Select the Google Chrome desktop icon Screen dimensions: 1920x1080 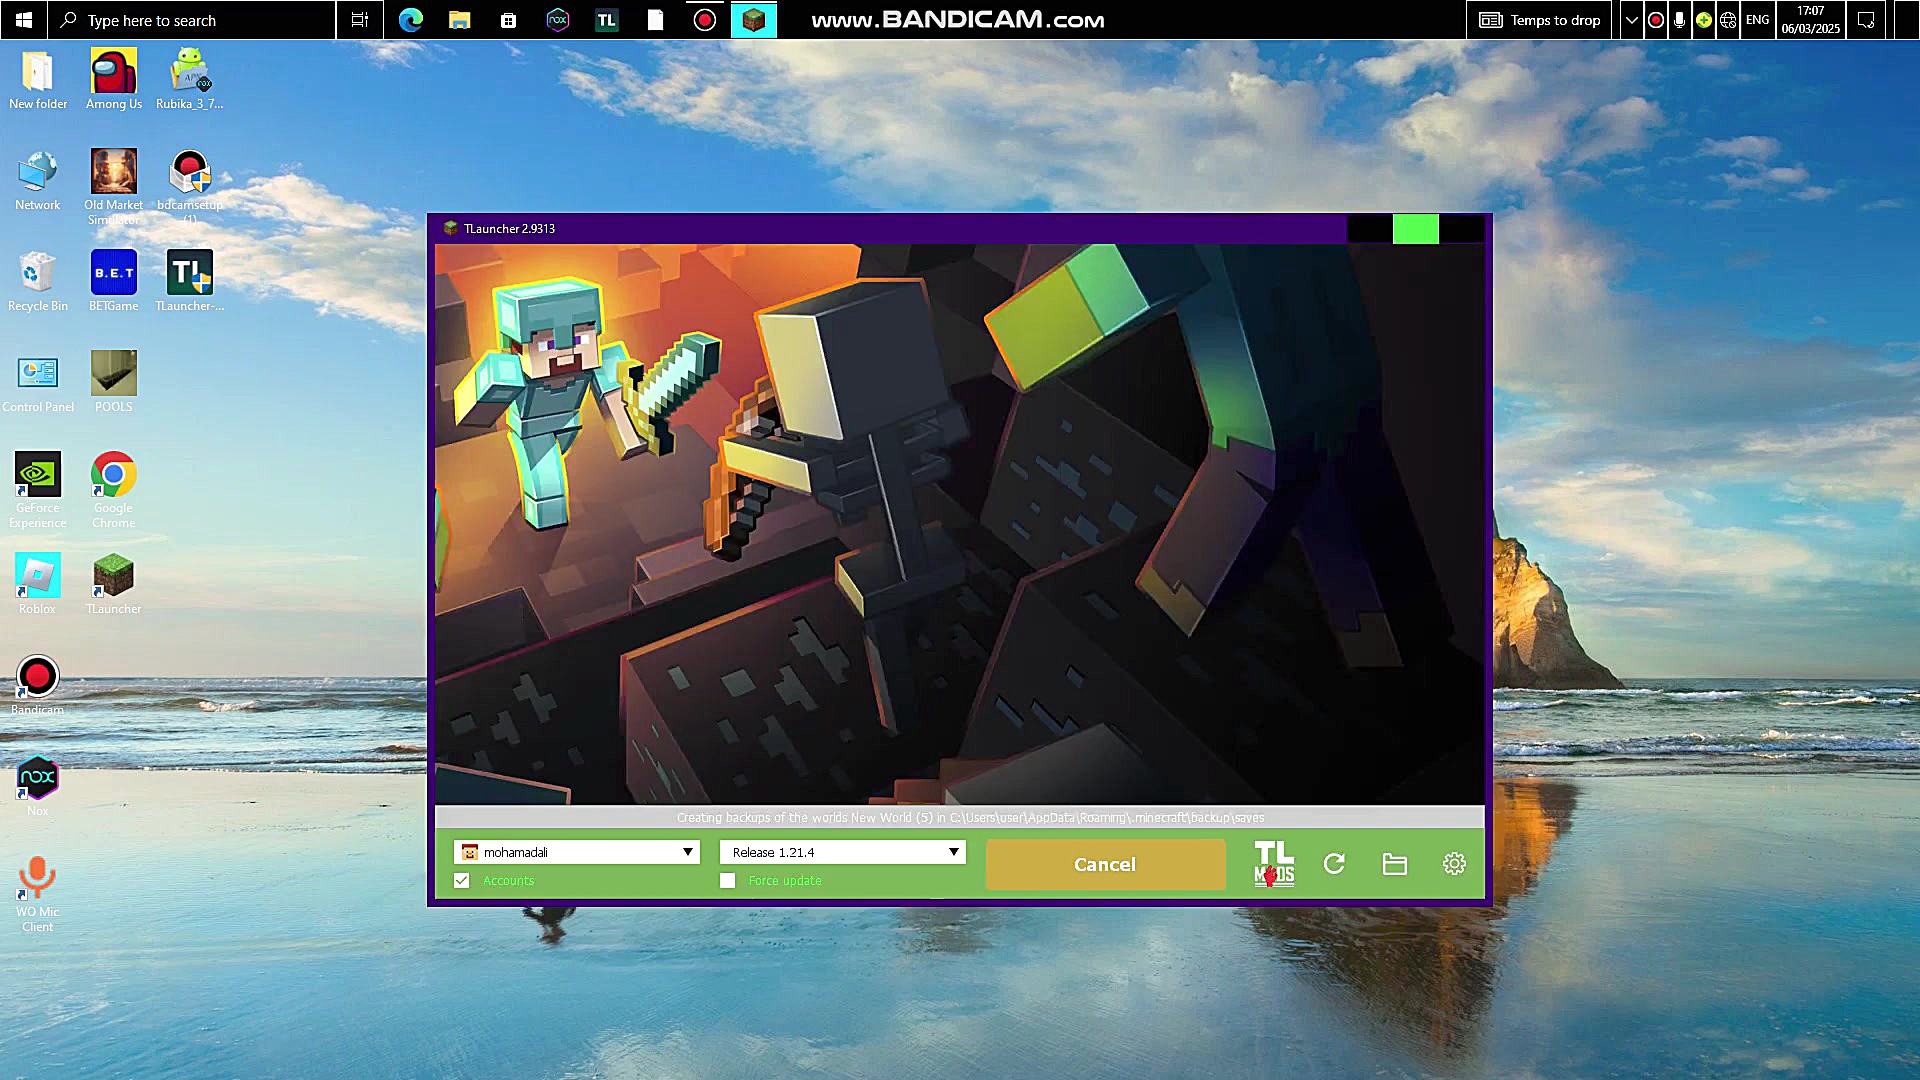[x=114, y=490]
